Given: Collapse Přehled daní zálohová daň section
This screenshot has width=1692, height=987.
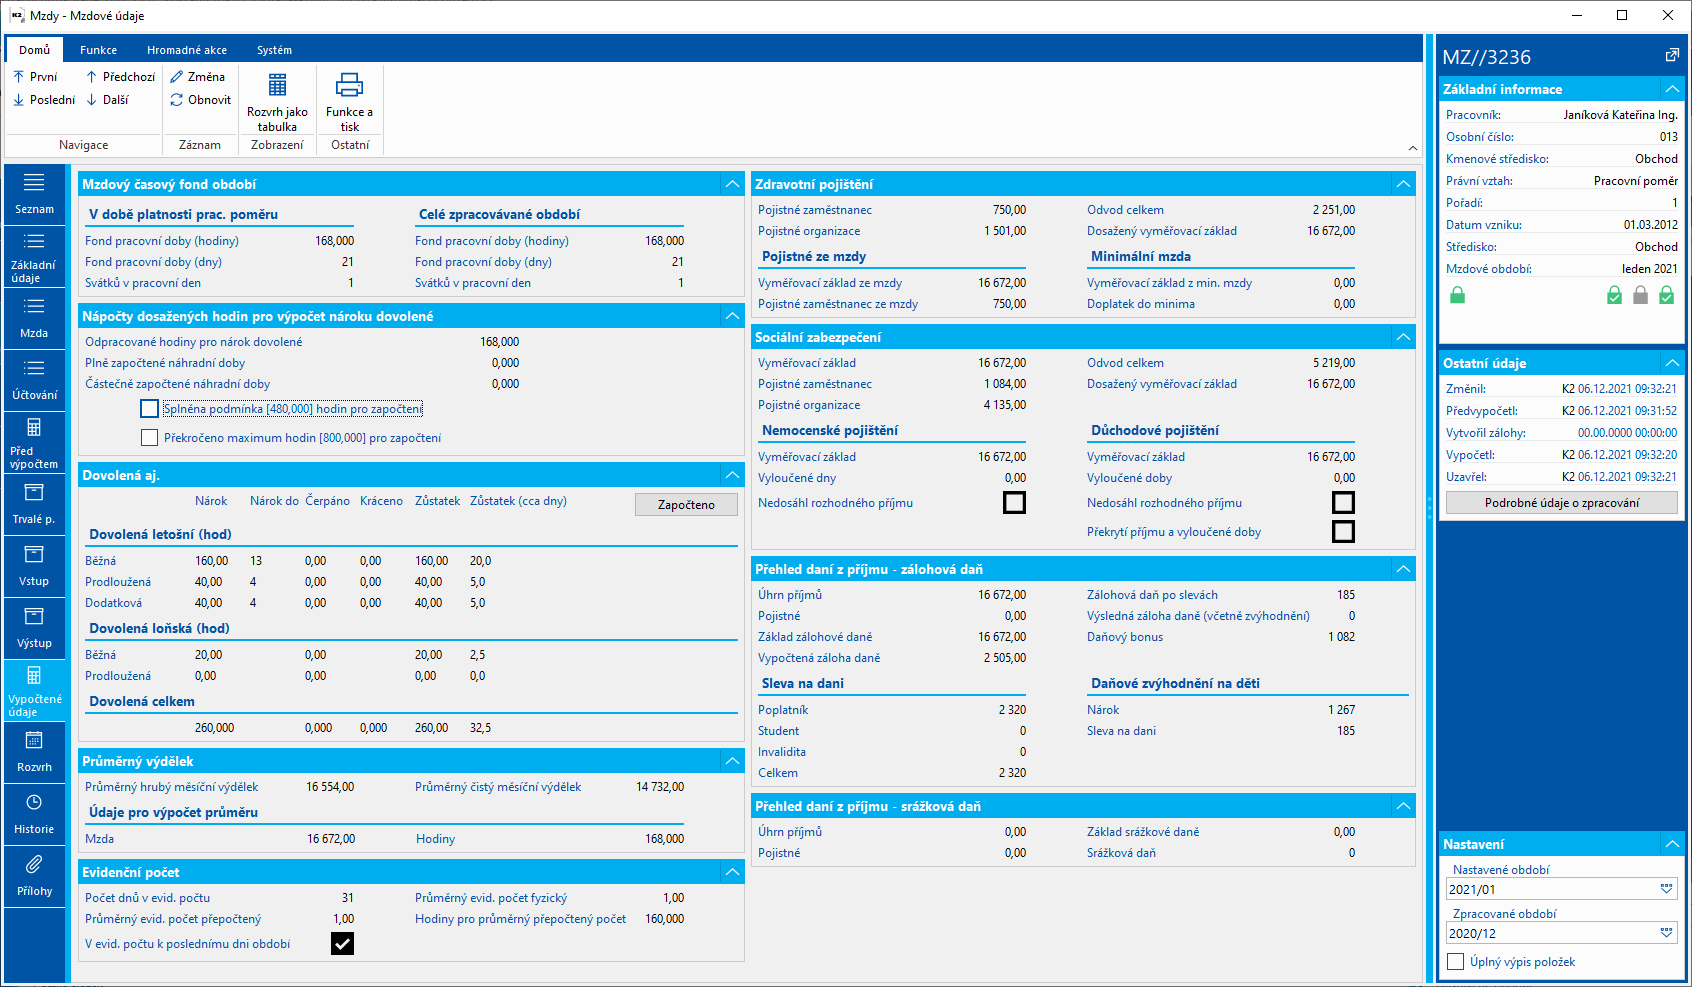Looking at the screenshot, I should [x=1403, y=569].
